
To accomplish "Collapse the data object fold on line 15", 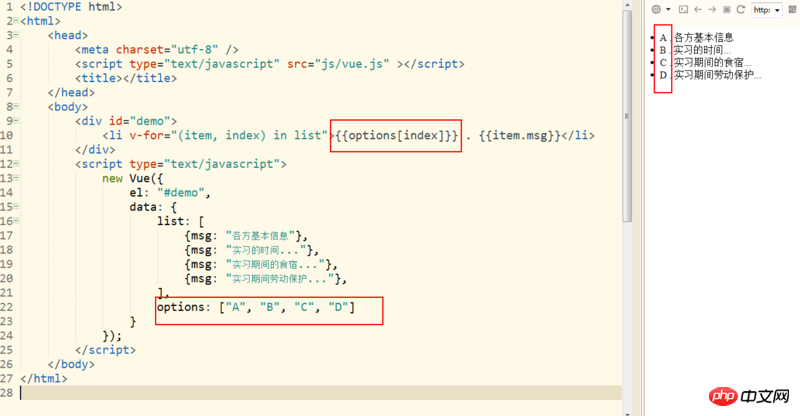I will 16,206.
